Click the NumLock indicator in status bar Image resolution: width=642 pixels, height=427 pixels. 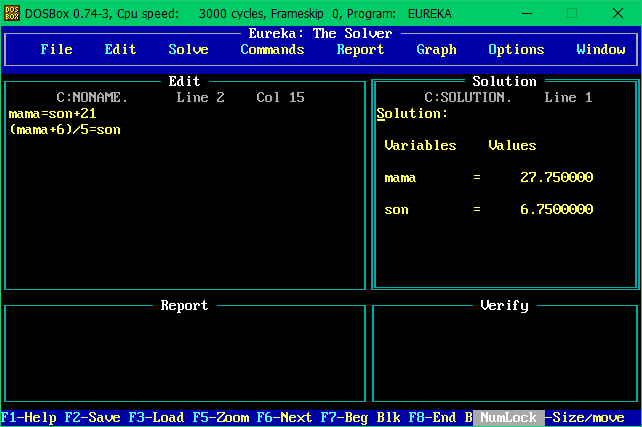point(509,418)
